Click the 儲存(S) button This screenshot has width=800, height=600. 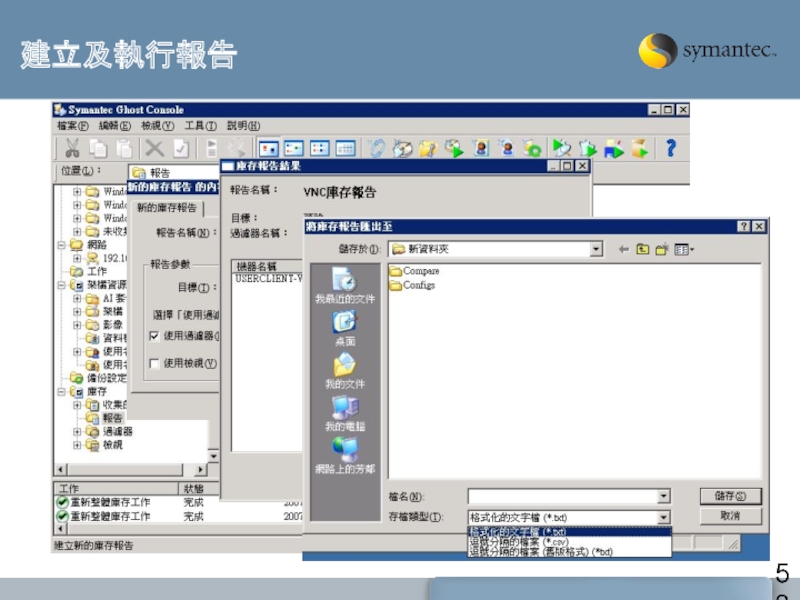730,496
